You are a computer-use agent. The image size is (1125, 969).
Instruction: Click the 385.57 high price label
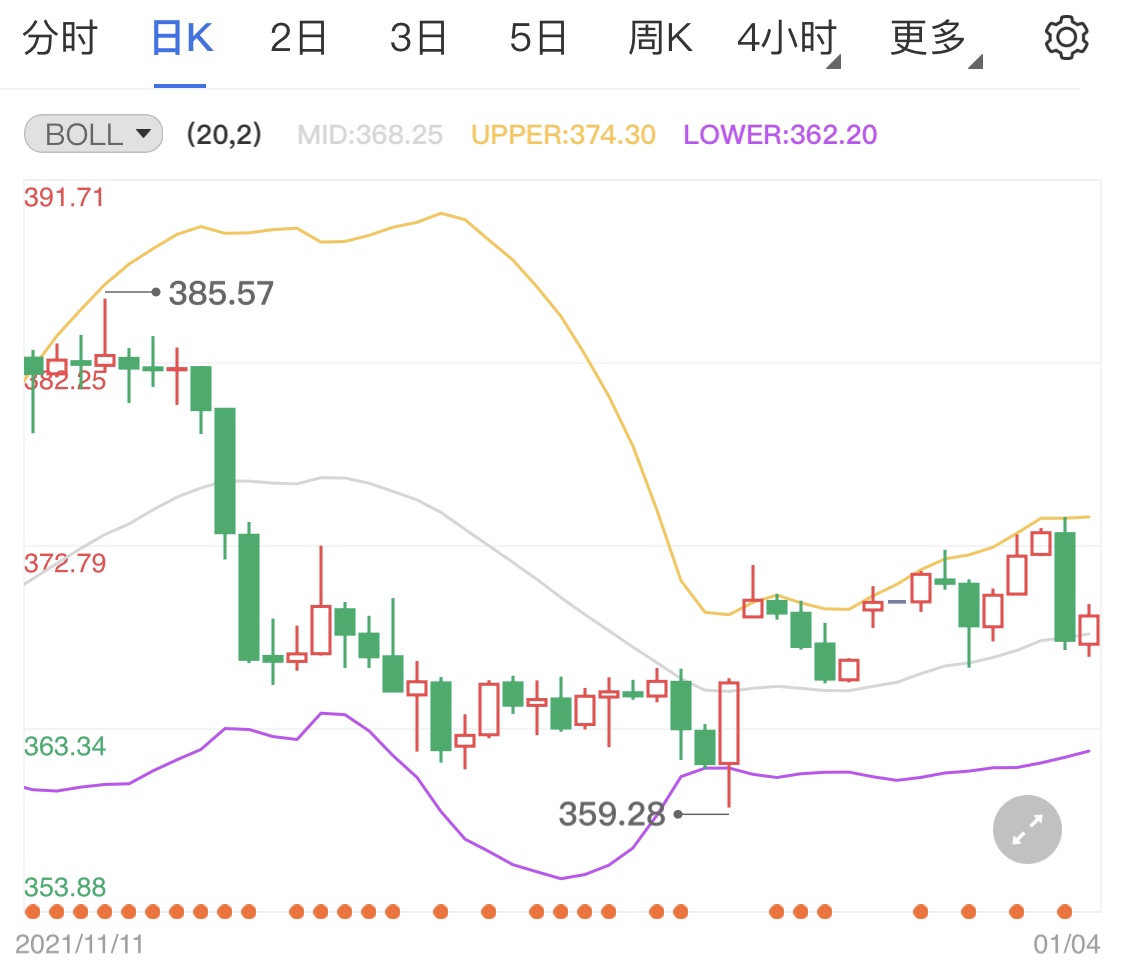point(221,293)
